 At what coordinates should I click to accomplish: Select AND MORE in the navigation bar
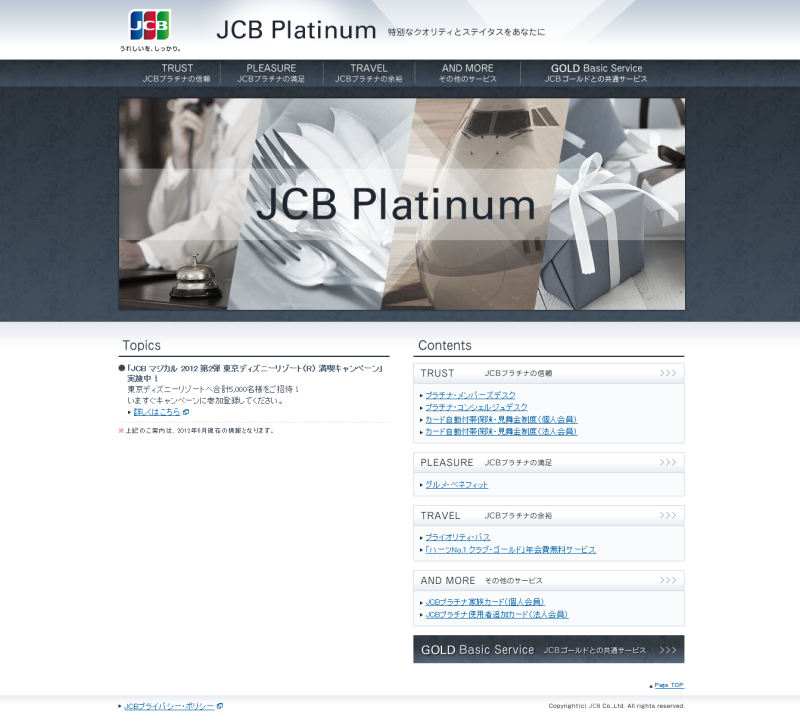pyautogui.click(x=467, y=73)
